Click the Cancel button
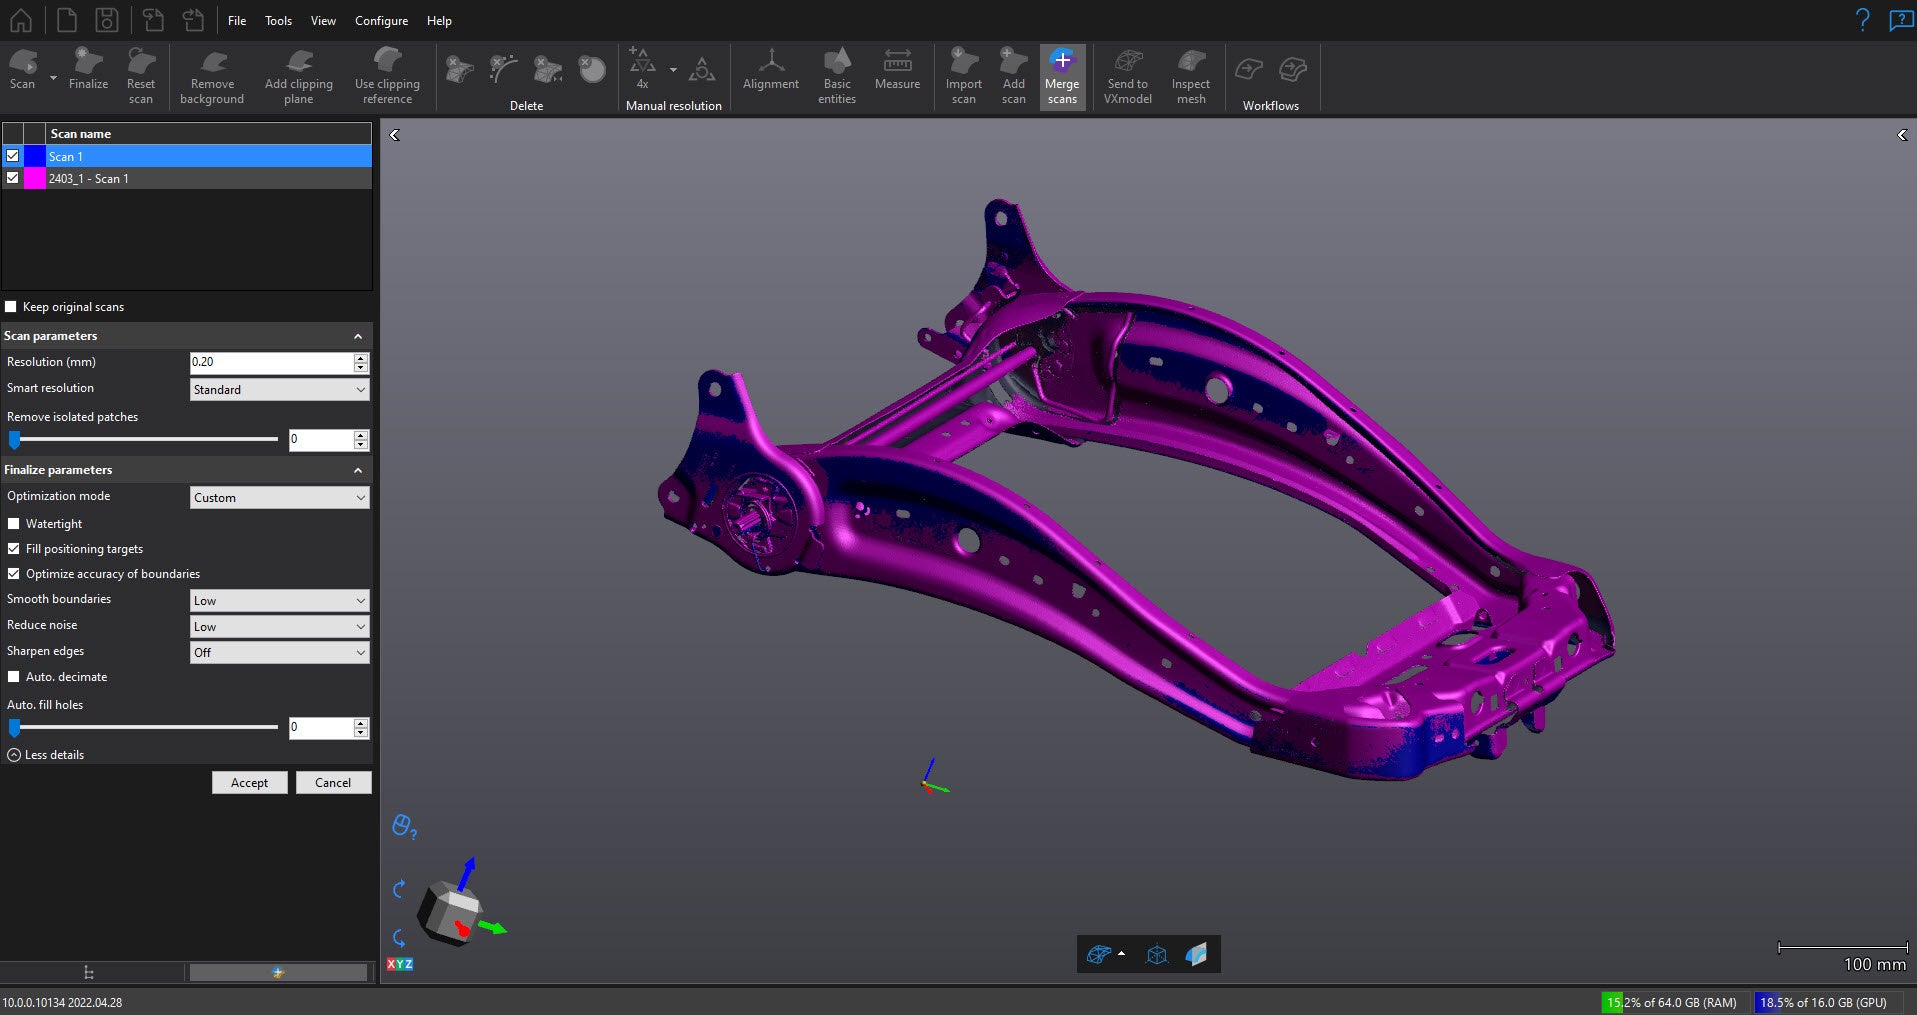 coord(333,783)
